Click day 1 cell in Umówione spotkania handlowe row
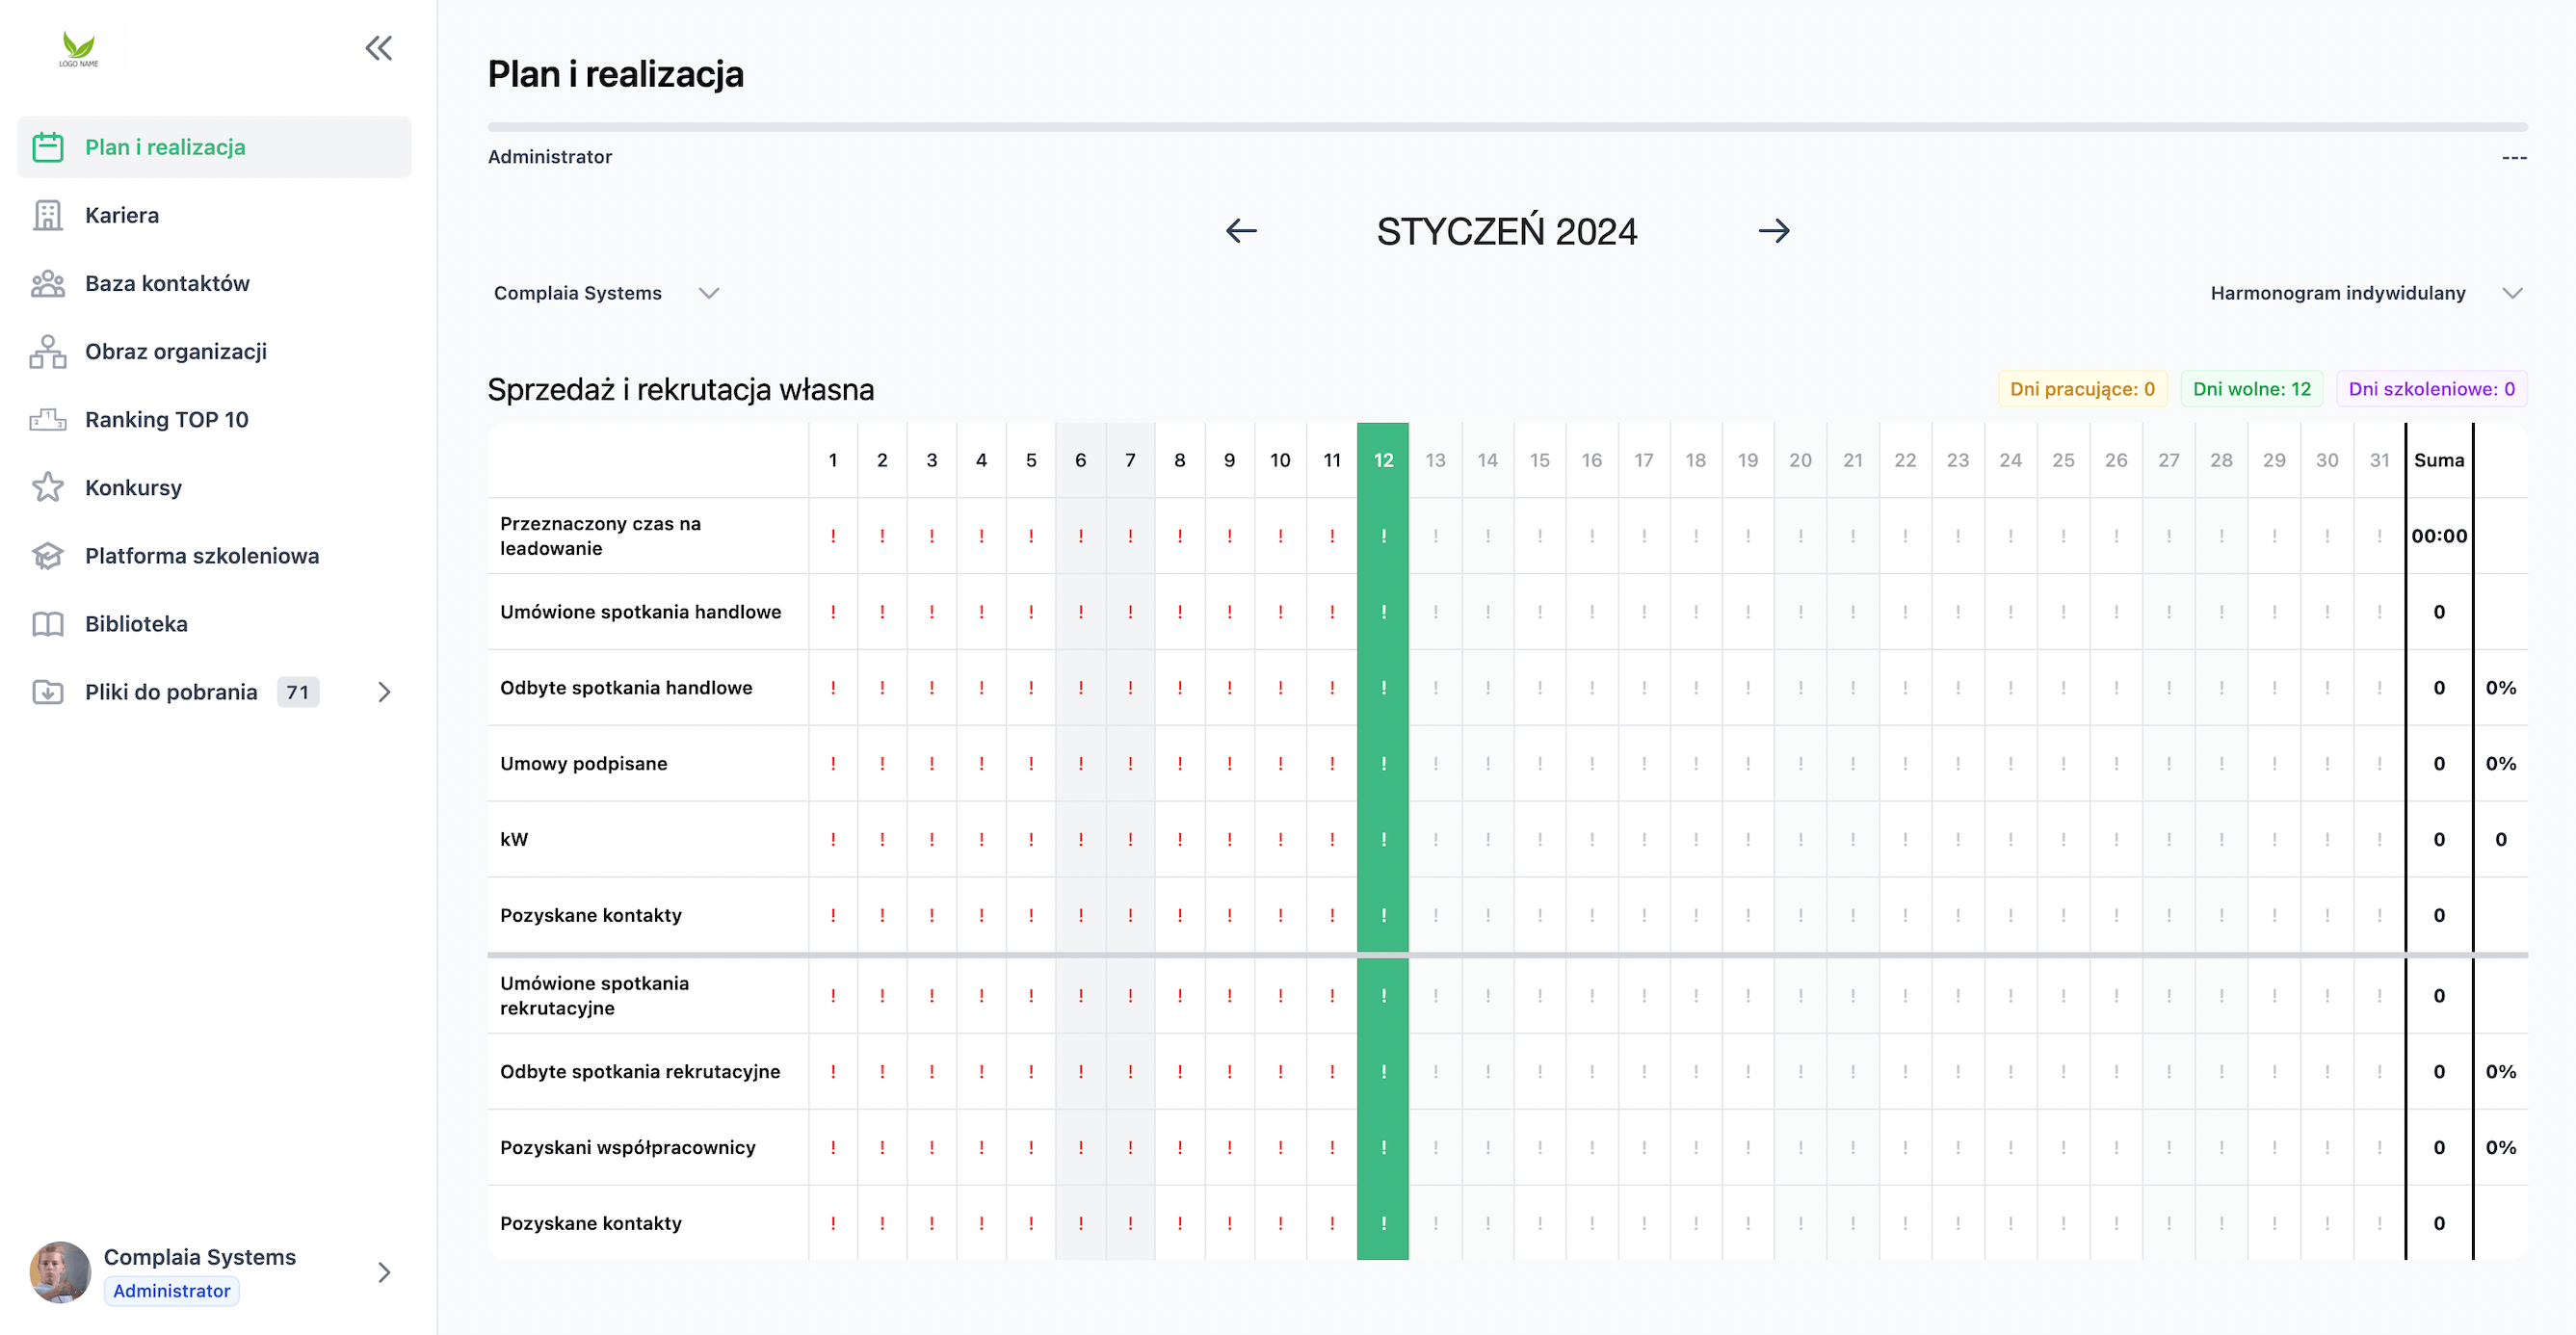This screenshot has height=1335, width=2576. (833, 612)
